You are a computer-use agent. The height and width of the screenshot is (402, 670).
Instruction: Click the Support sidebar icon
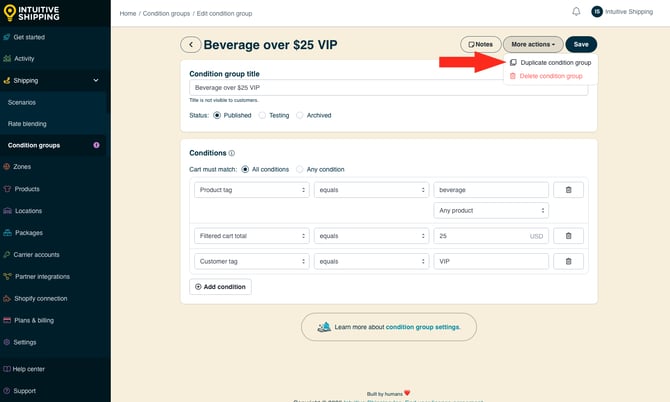point(6,391)
